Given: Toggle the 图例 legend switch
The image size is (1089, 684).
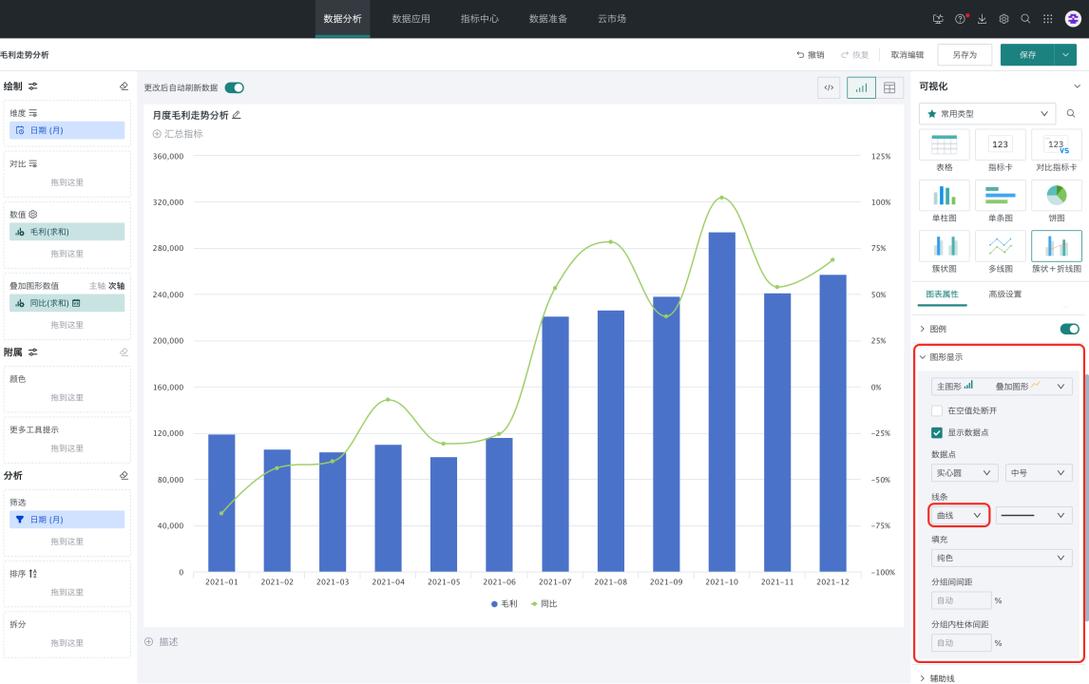Looking at the screenshot, I should point(1070,328).
